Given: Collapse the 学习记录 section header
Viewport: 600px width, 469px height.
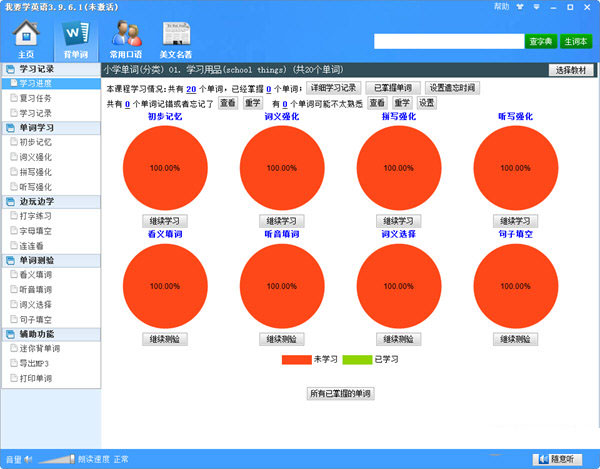Looking at the screenshot, I should click(x=51, y=69).
